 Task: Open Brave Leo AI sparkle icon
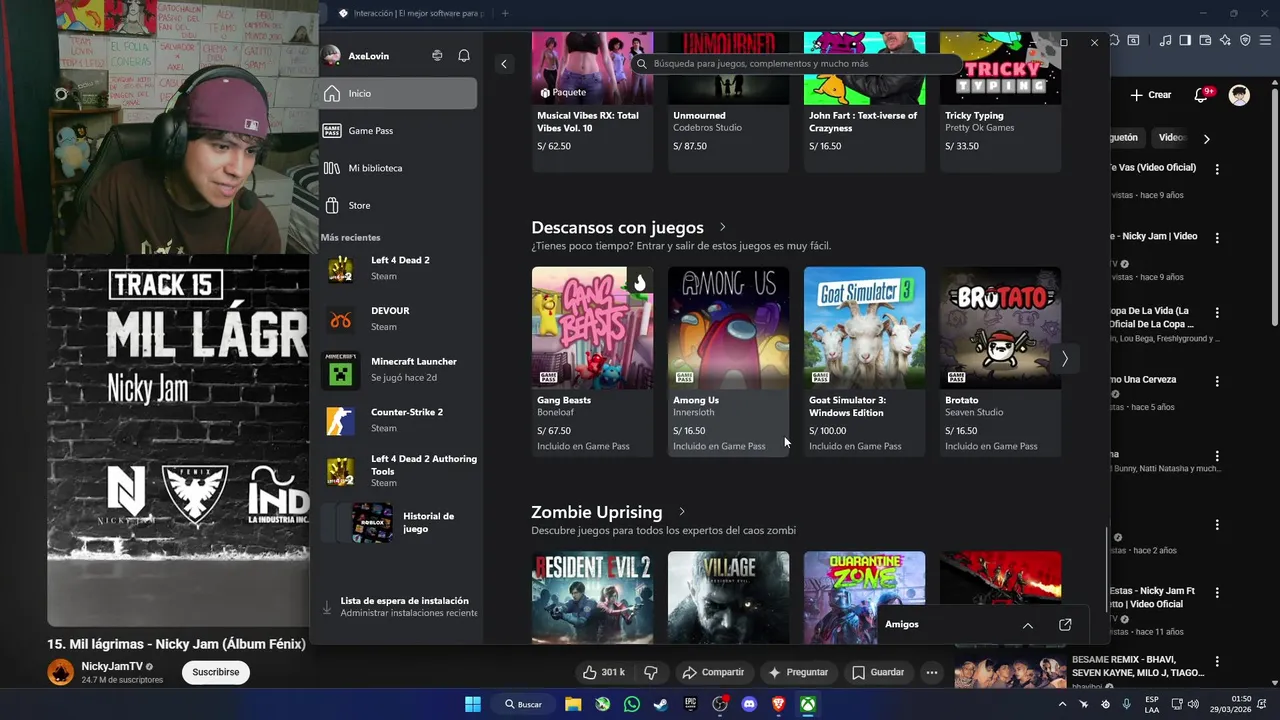click(1225, 41)
